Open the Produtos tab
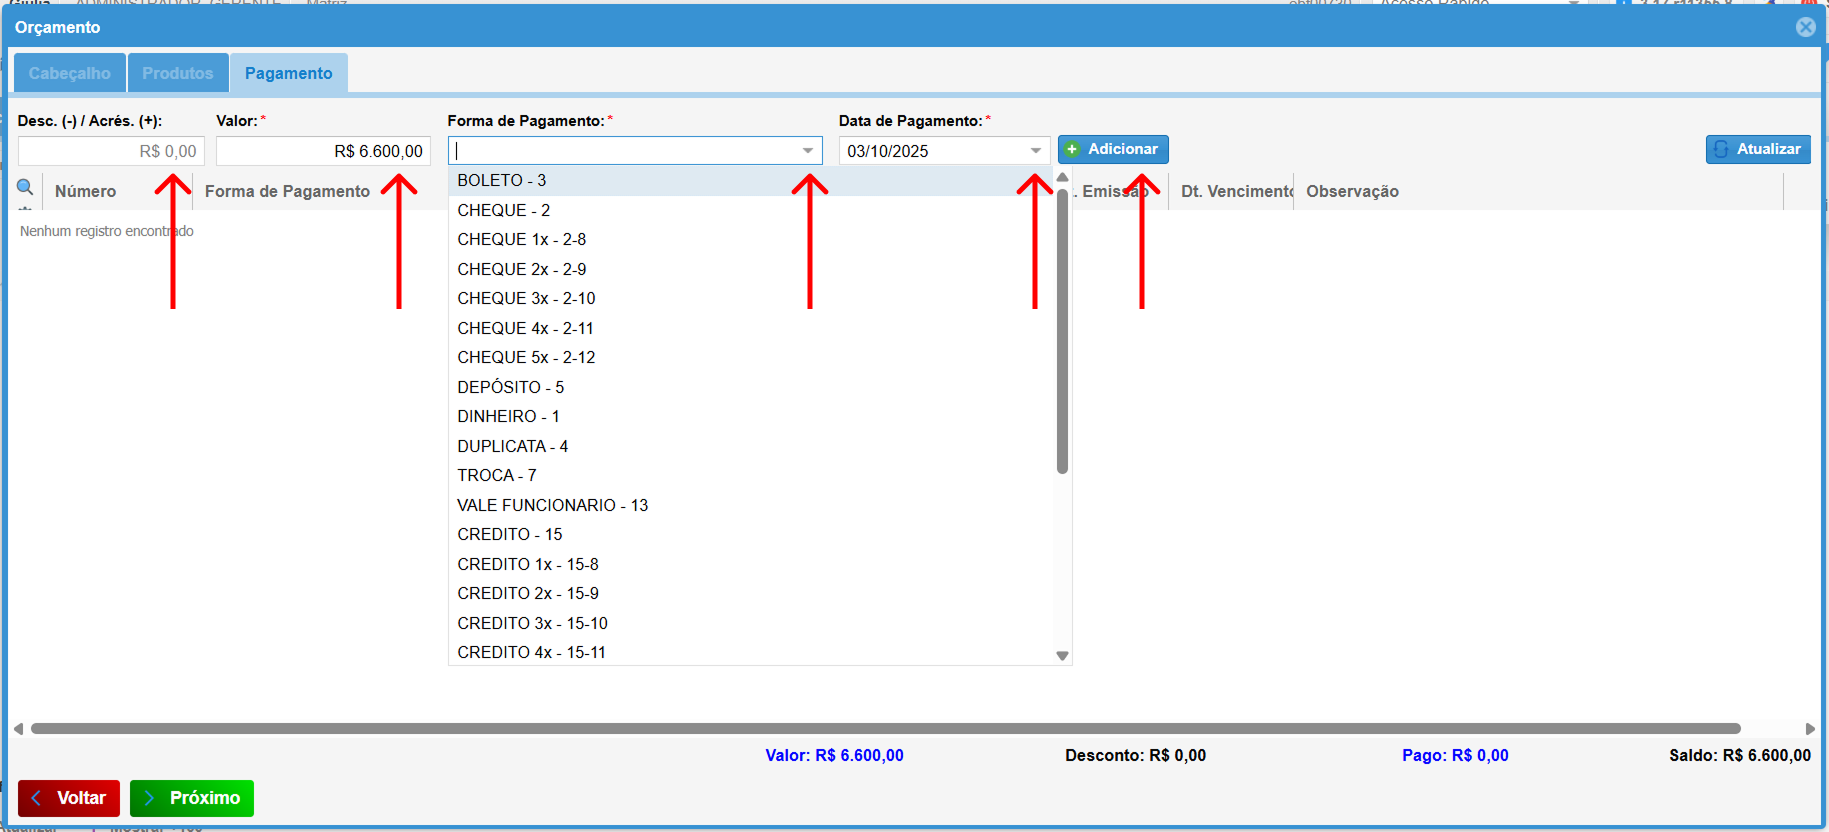The image size is (1829, 832). (178, 74)
